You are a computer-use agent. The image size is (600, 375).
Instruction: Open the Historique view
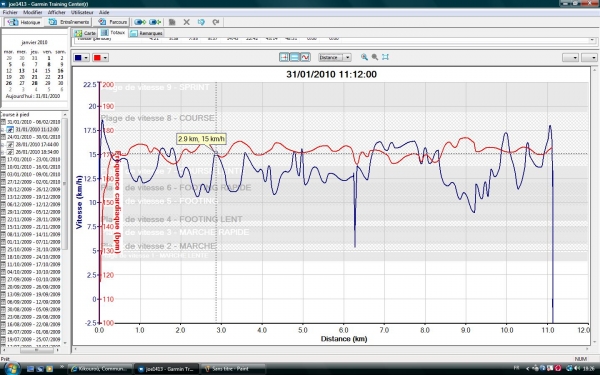tap(24, 22)
